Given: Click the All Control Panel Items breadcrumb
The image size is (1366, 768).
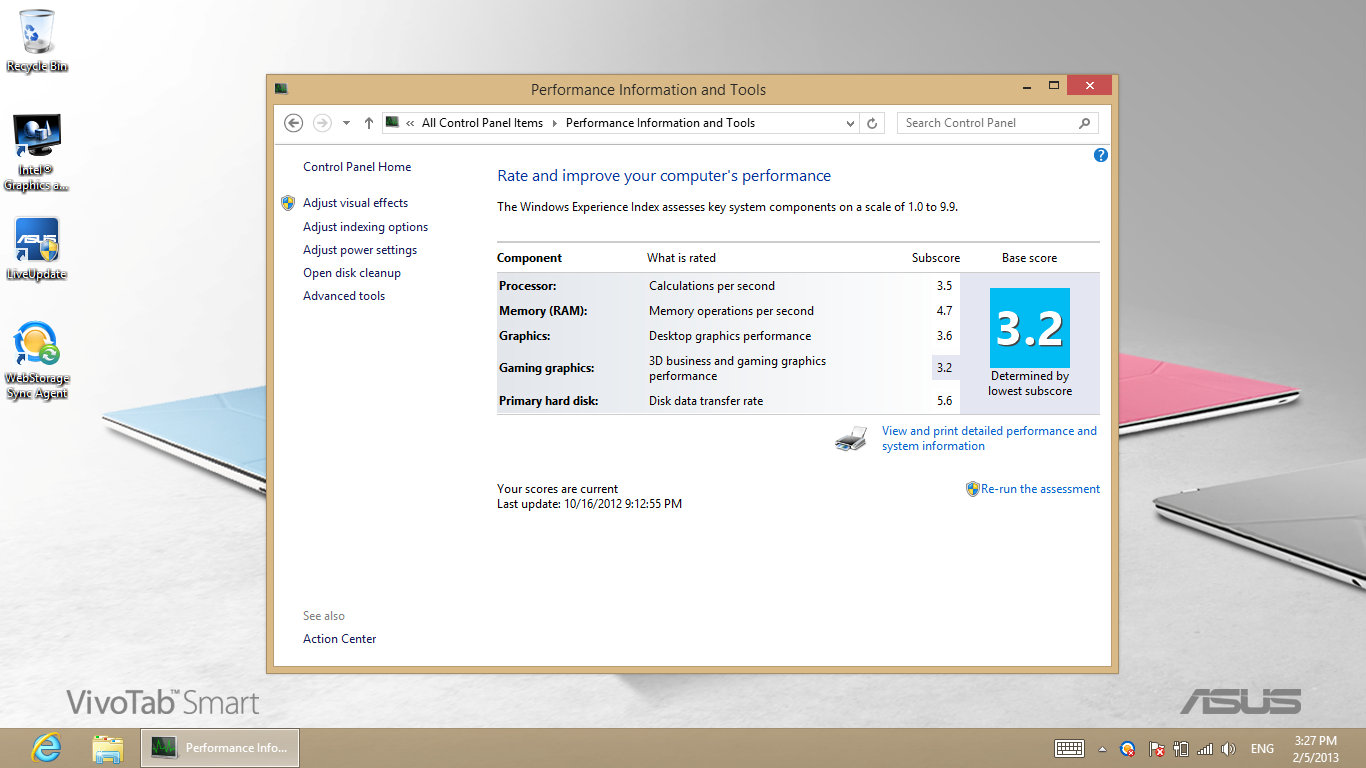Looking at the screenshot, I should pyautogui.click(x=482, y=123).
